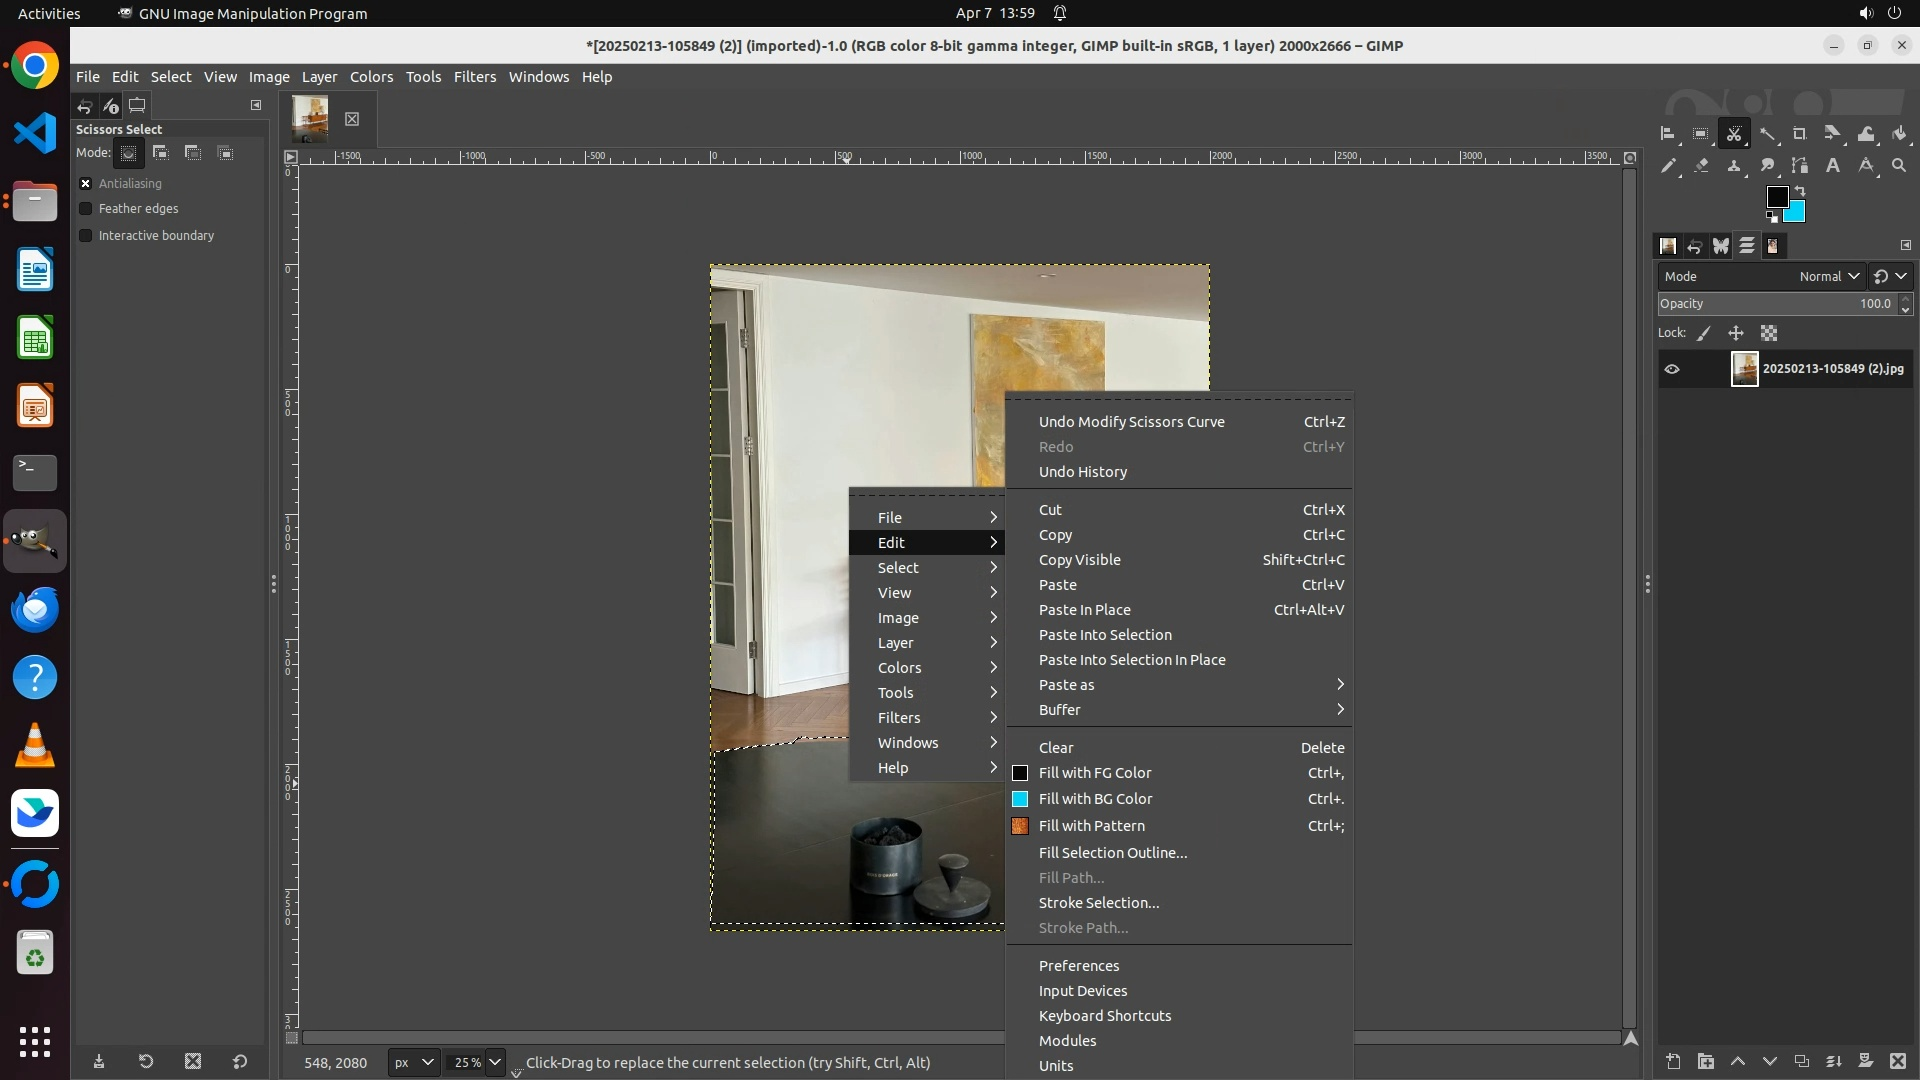This screenshot has height=1080, width=1920.
Task: Open the Filters menu in menu bar
Action: (x=474, y=77)
